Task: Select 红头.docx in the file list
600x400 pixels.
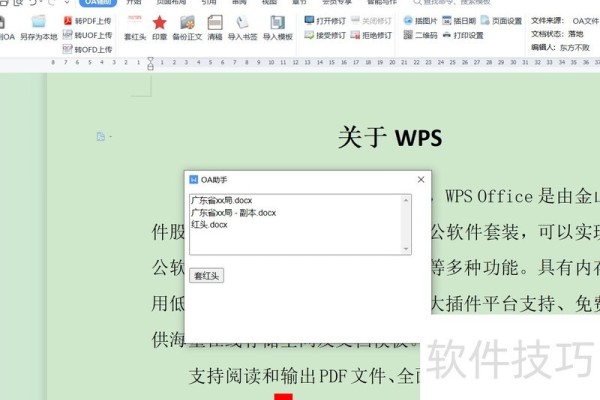Action: tap(209, 225)
